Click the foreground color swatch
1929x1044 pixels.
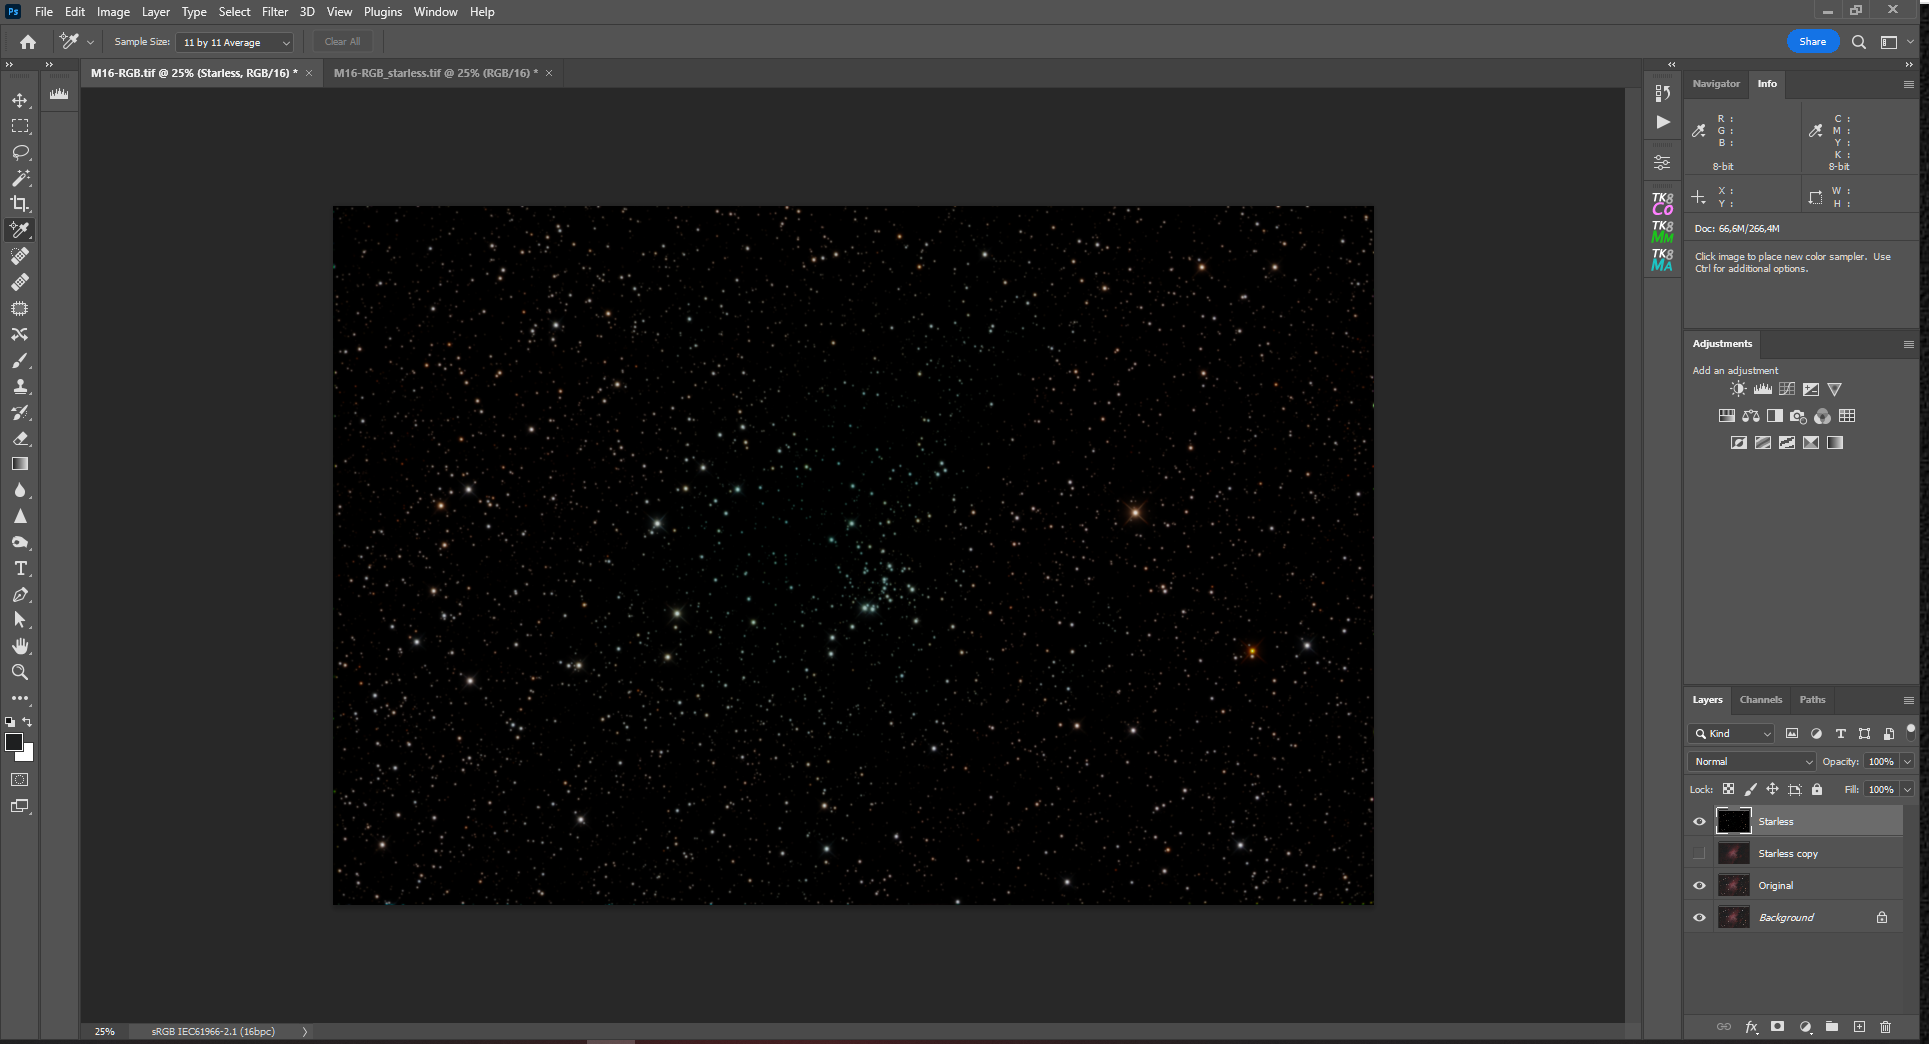[x=14, y=742]
